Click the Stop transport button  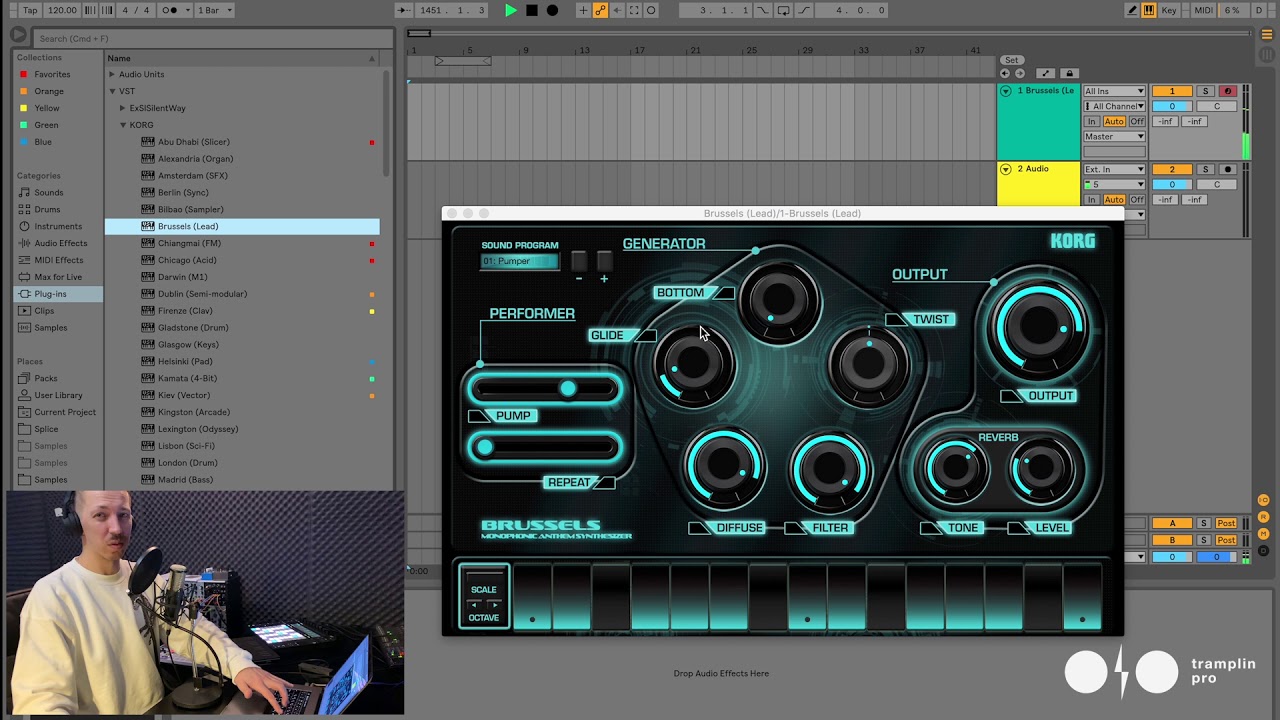click(531, 10)
